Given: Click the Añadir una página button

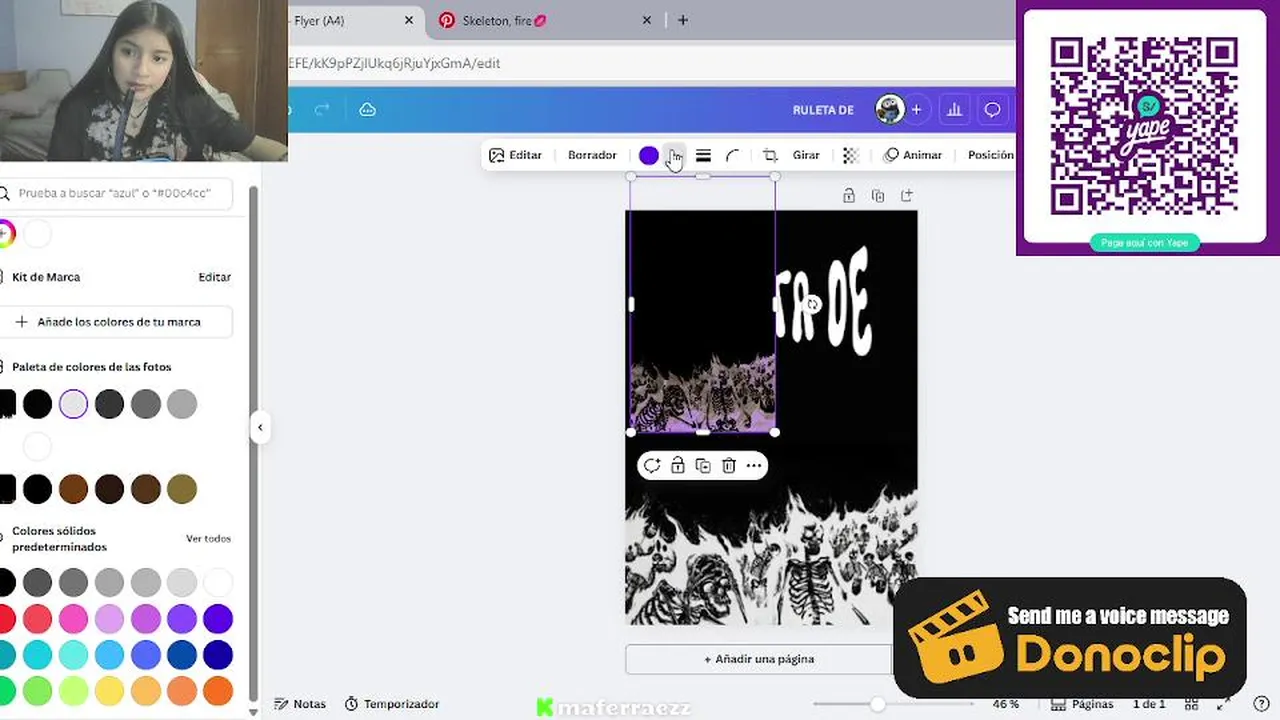Looking at the screenshot, I should coord(759,659).
